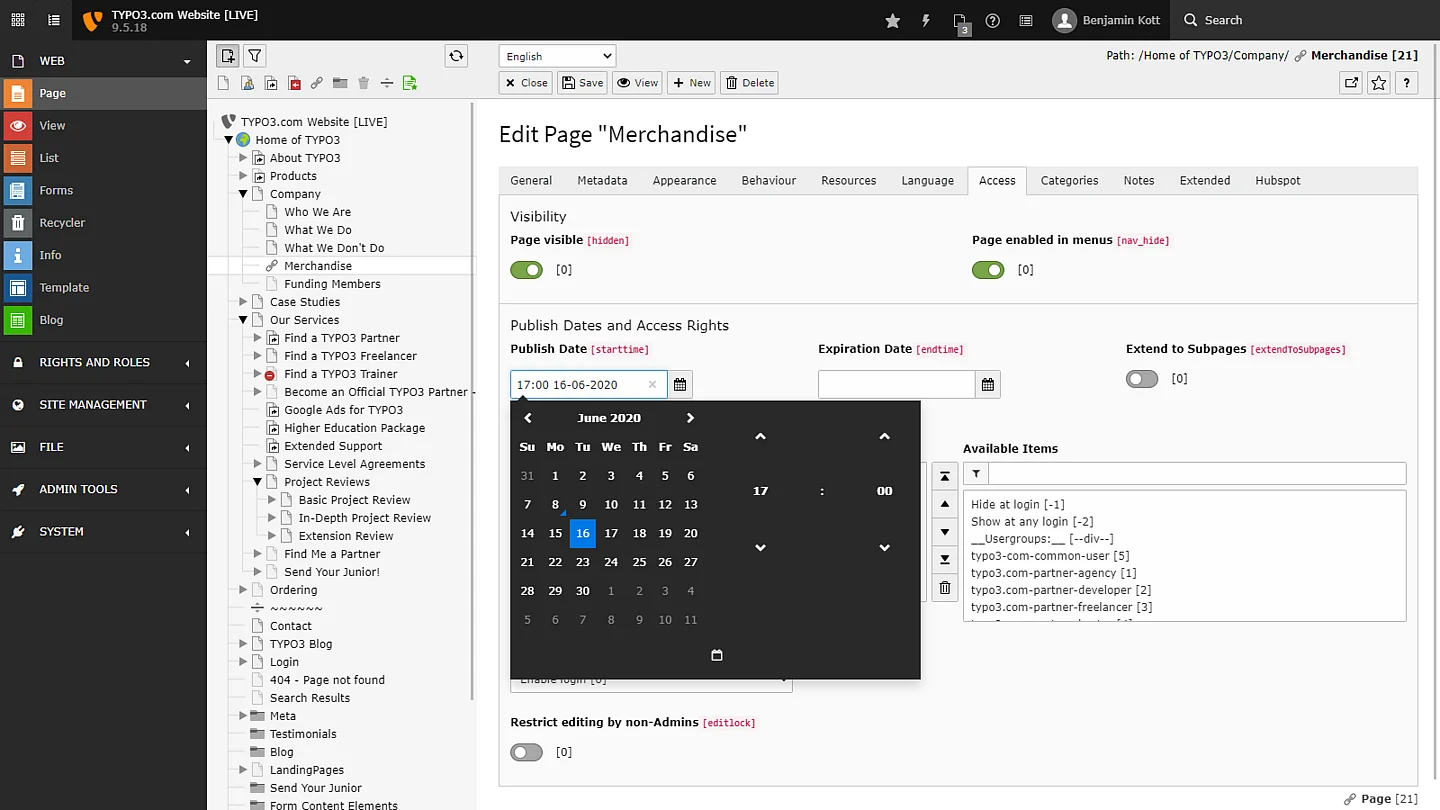Open calendar picker for Expiration Date

click(988, 384)
